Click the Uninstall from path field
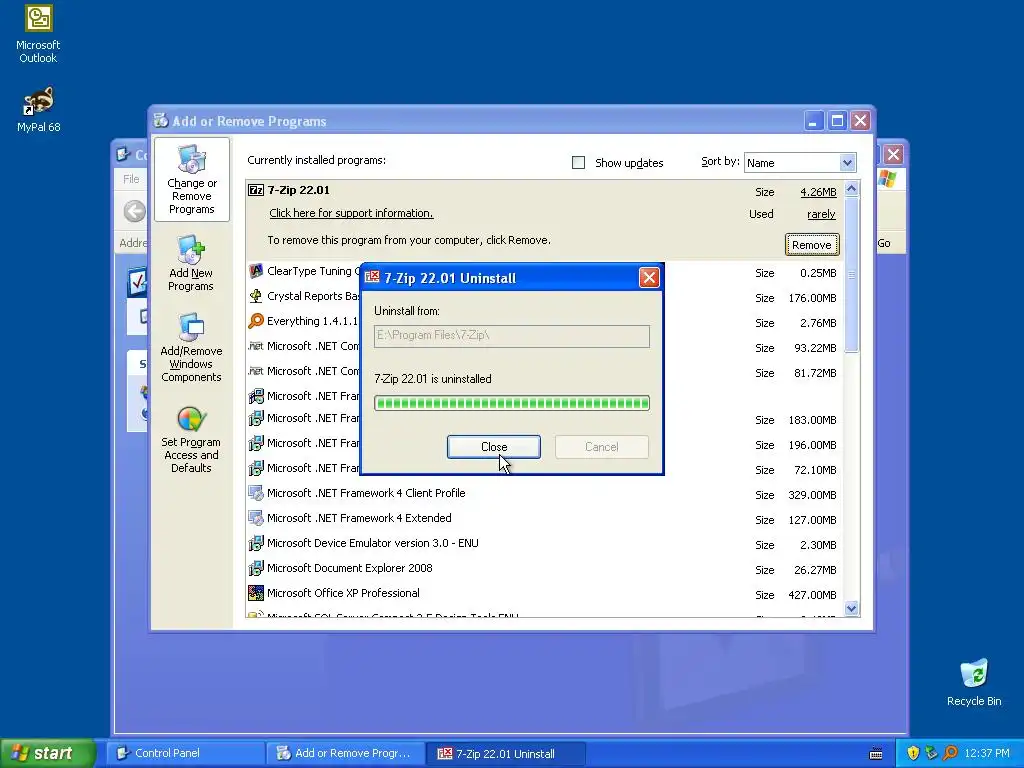This screenshot has width=1024, height=768. click(x=512, y=336)
